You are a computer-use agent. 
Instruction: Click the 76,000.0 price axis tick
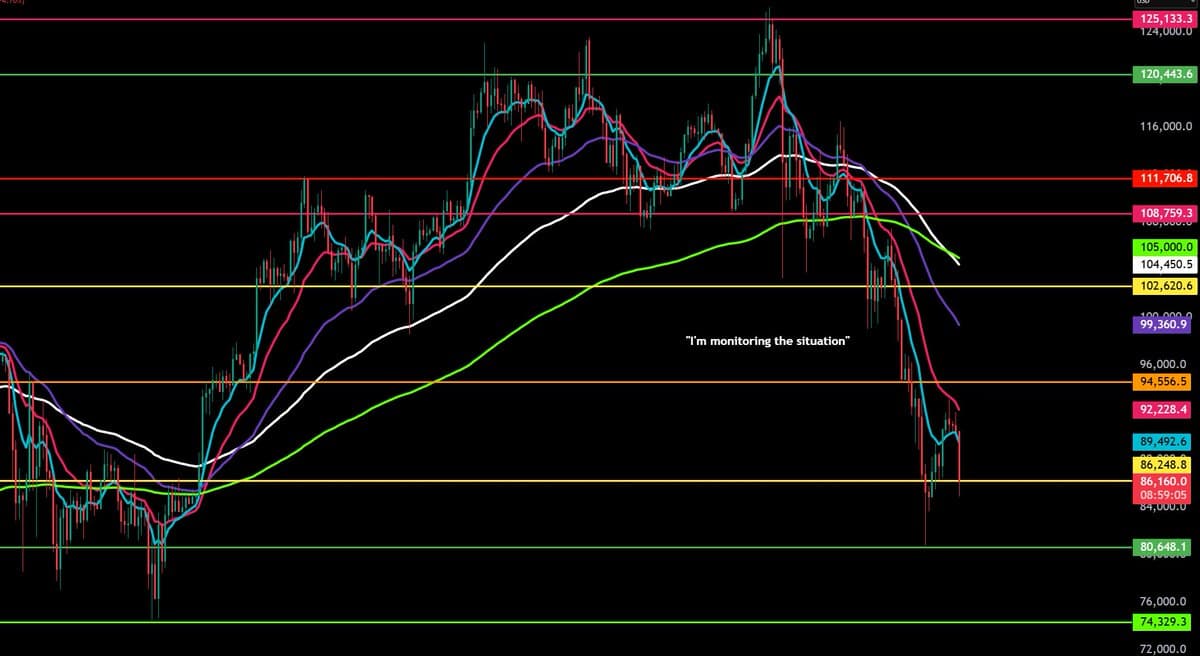1163,603
